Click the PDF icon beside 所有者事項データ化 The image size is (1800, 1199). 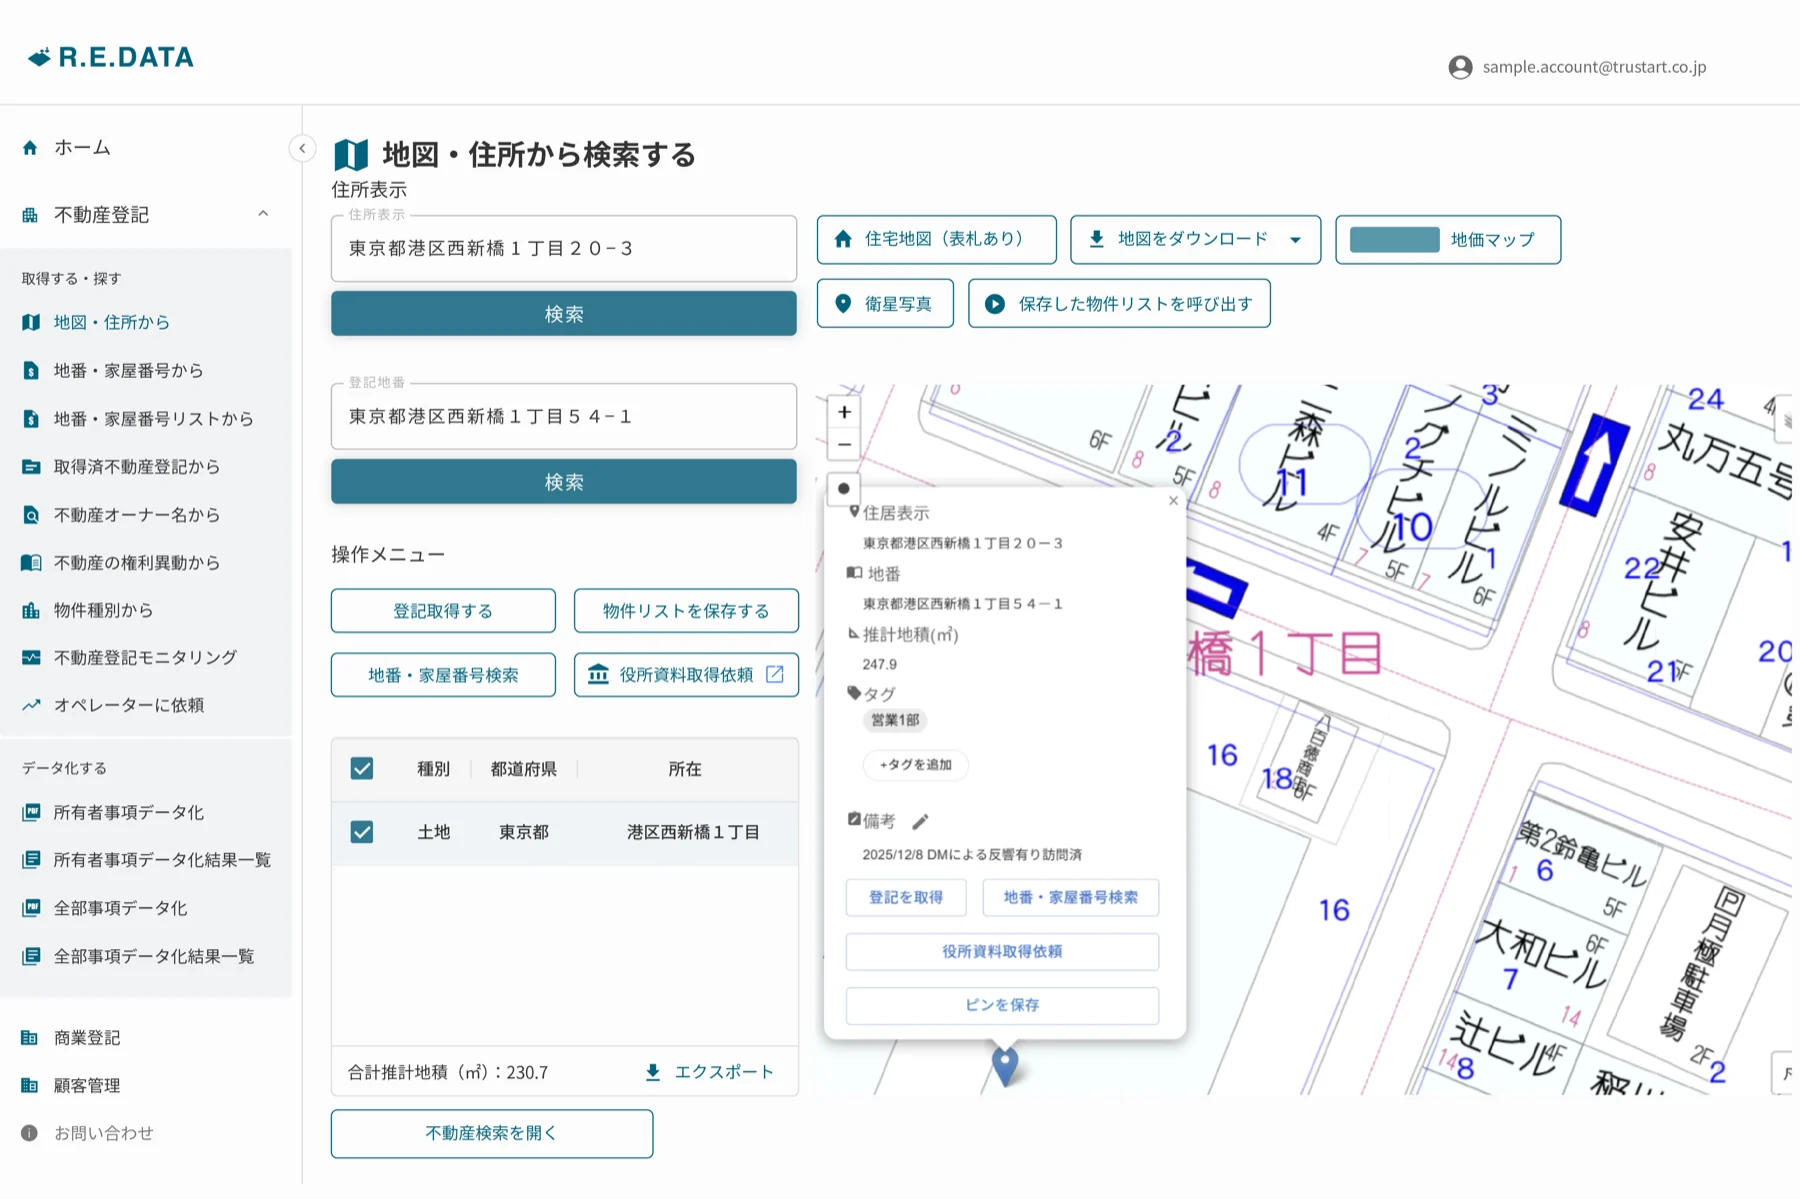[x=31, y=812]
